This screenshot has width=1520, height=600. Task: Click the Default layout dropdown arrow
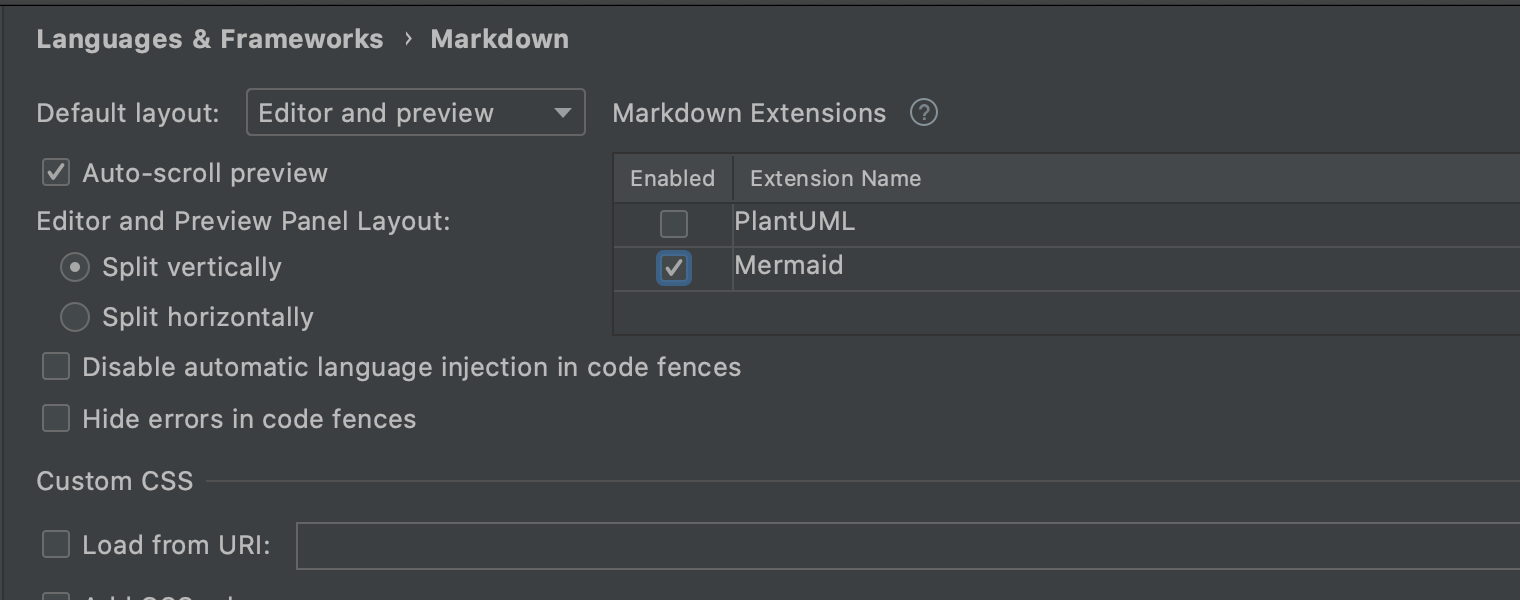(563, 113)
